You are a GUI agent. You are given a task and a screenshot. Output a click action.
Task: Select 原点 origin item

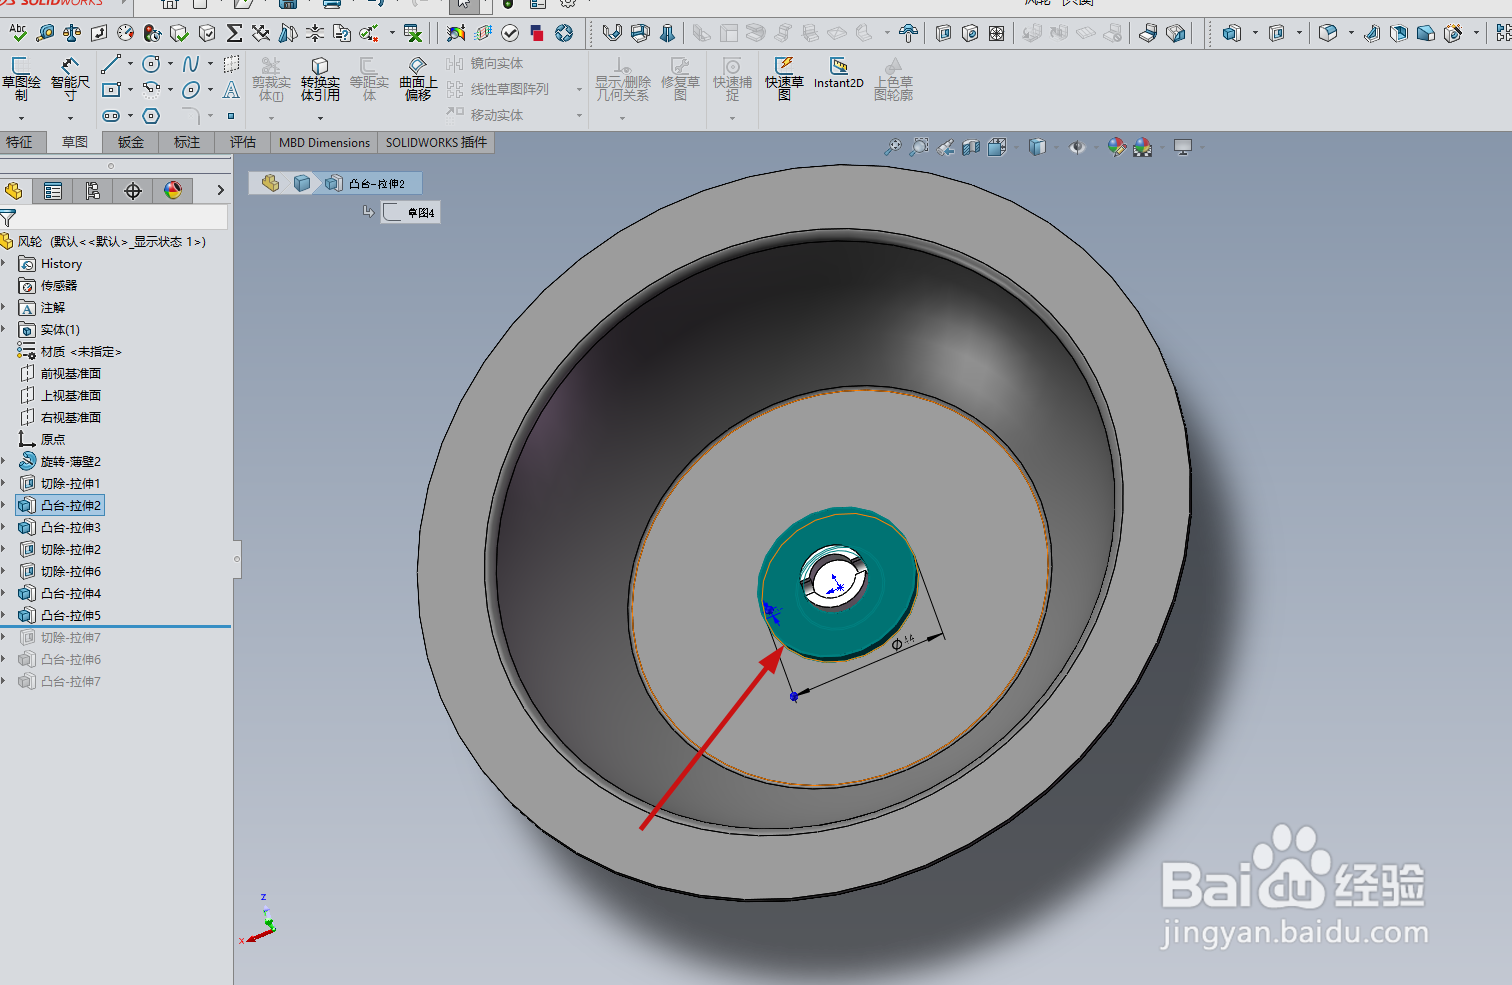(x=42, y=440)
